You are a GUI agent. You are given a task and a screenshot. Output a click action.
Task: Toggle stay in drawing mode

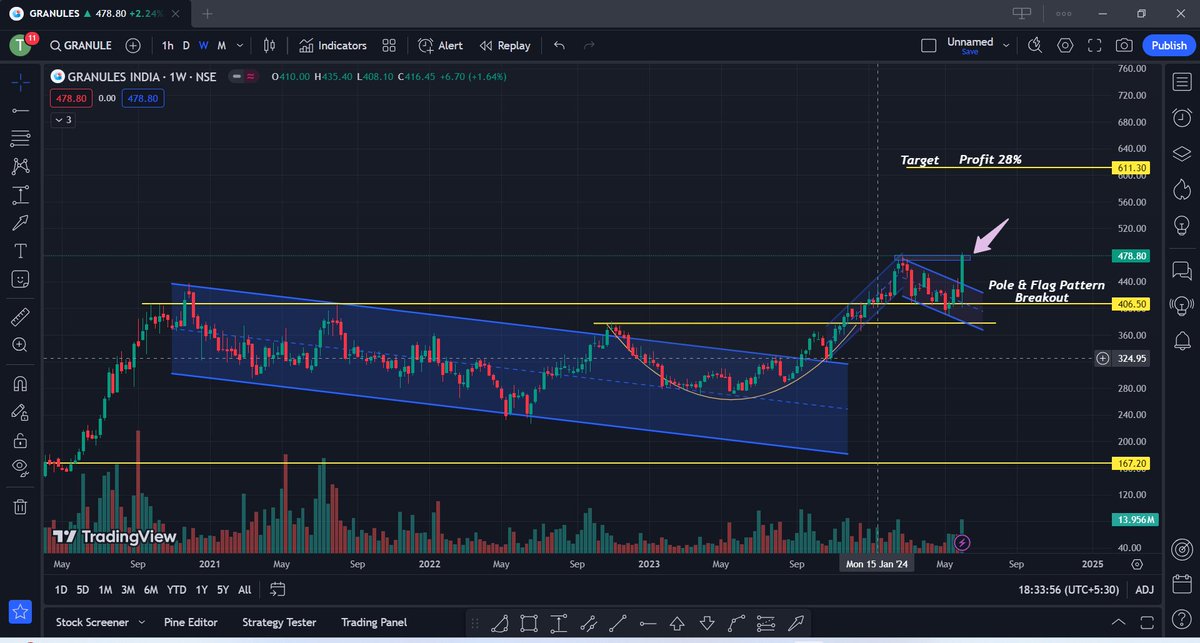click(20, 411)
